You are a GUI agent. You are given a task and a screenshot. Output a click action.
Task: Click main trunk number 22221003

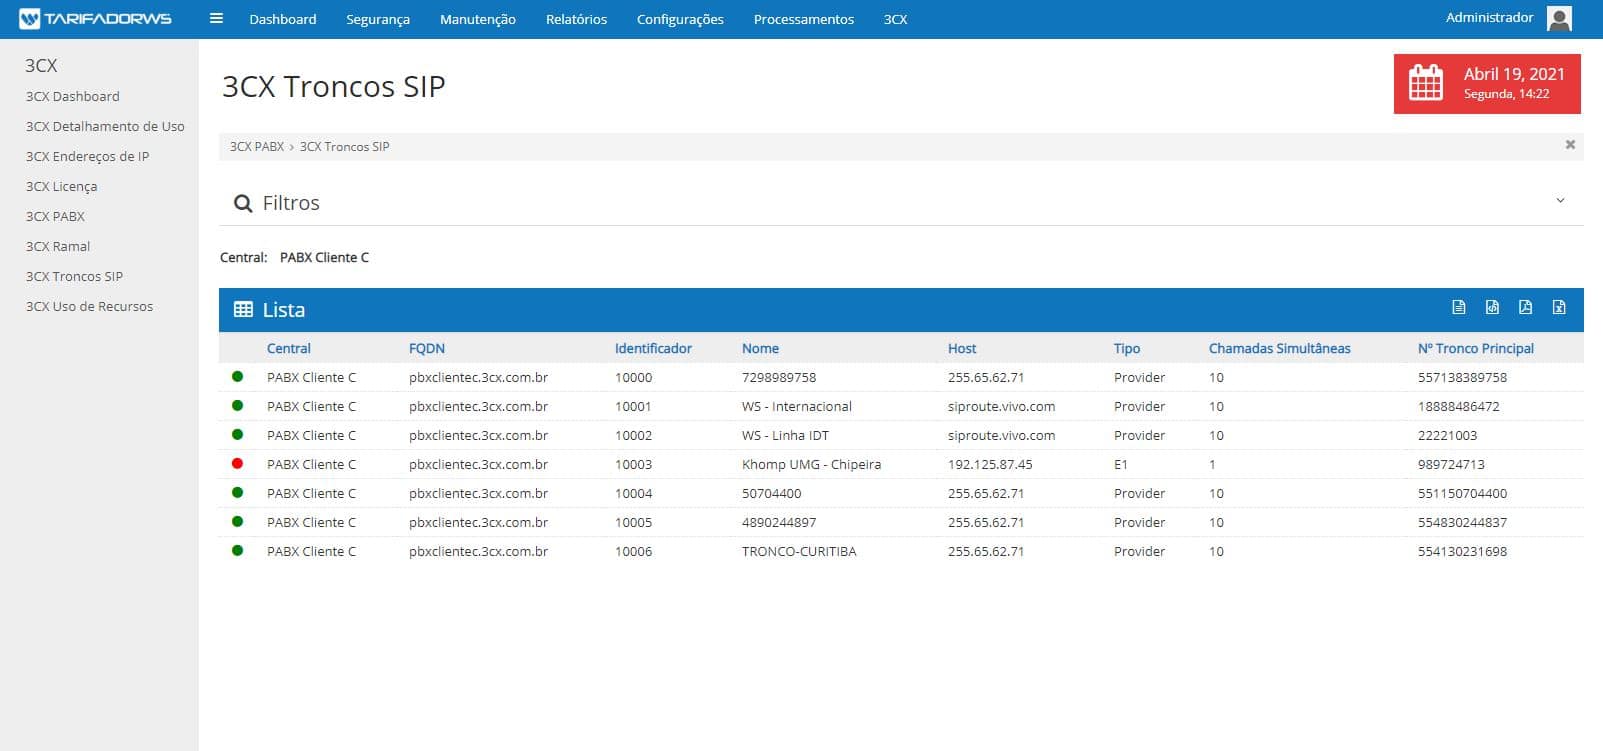coord(1447,435)
